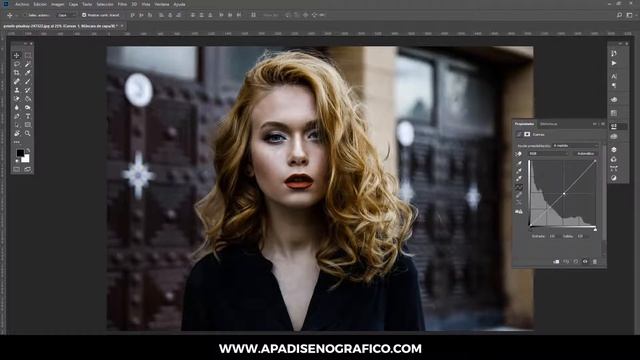This screenshot has width=640, height=360.
Task: Select the Quick Selection tool
Action: [28, 64]
